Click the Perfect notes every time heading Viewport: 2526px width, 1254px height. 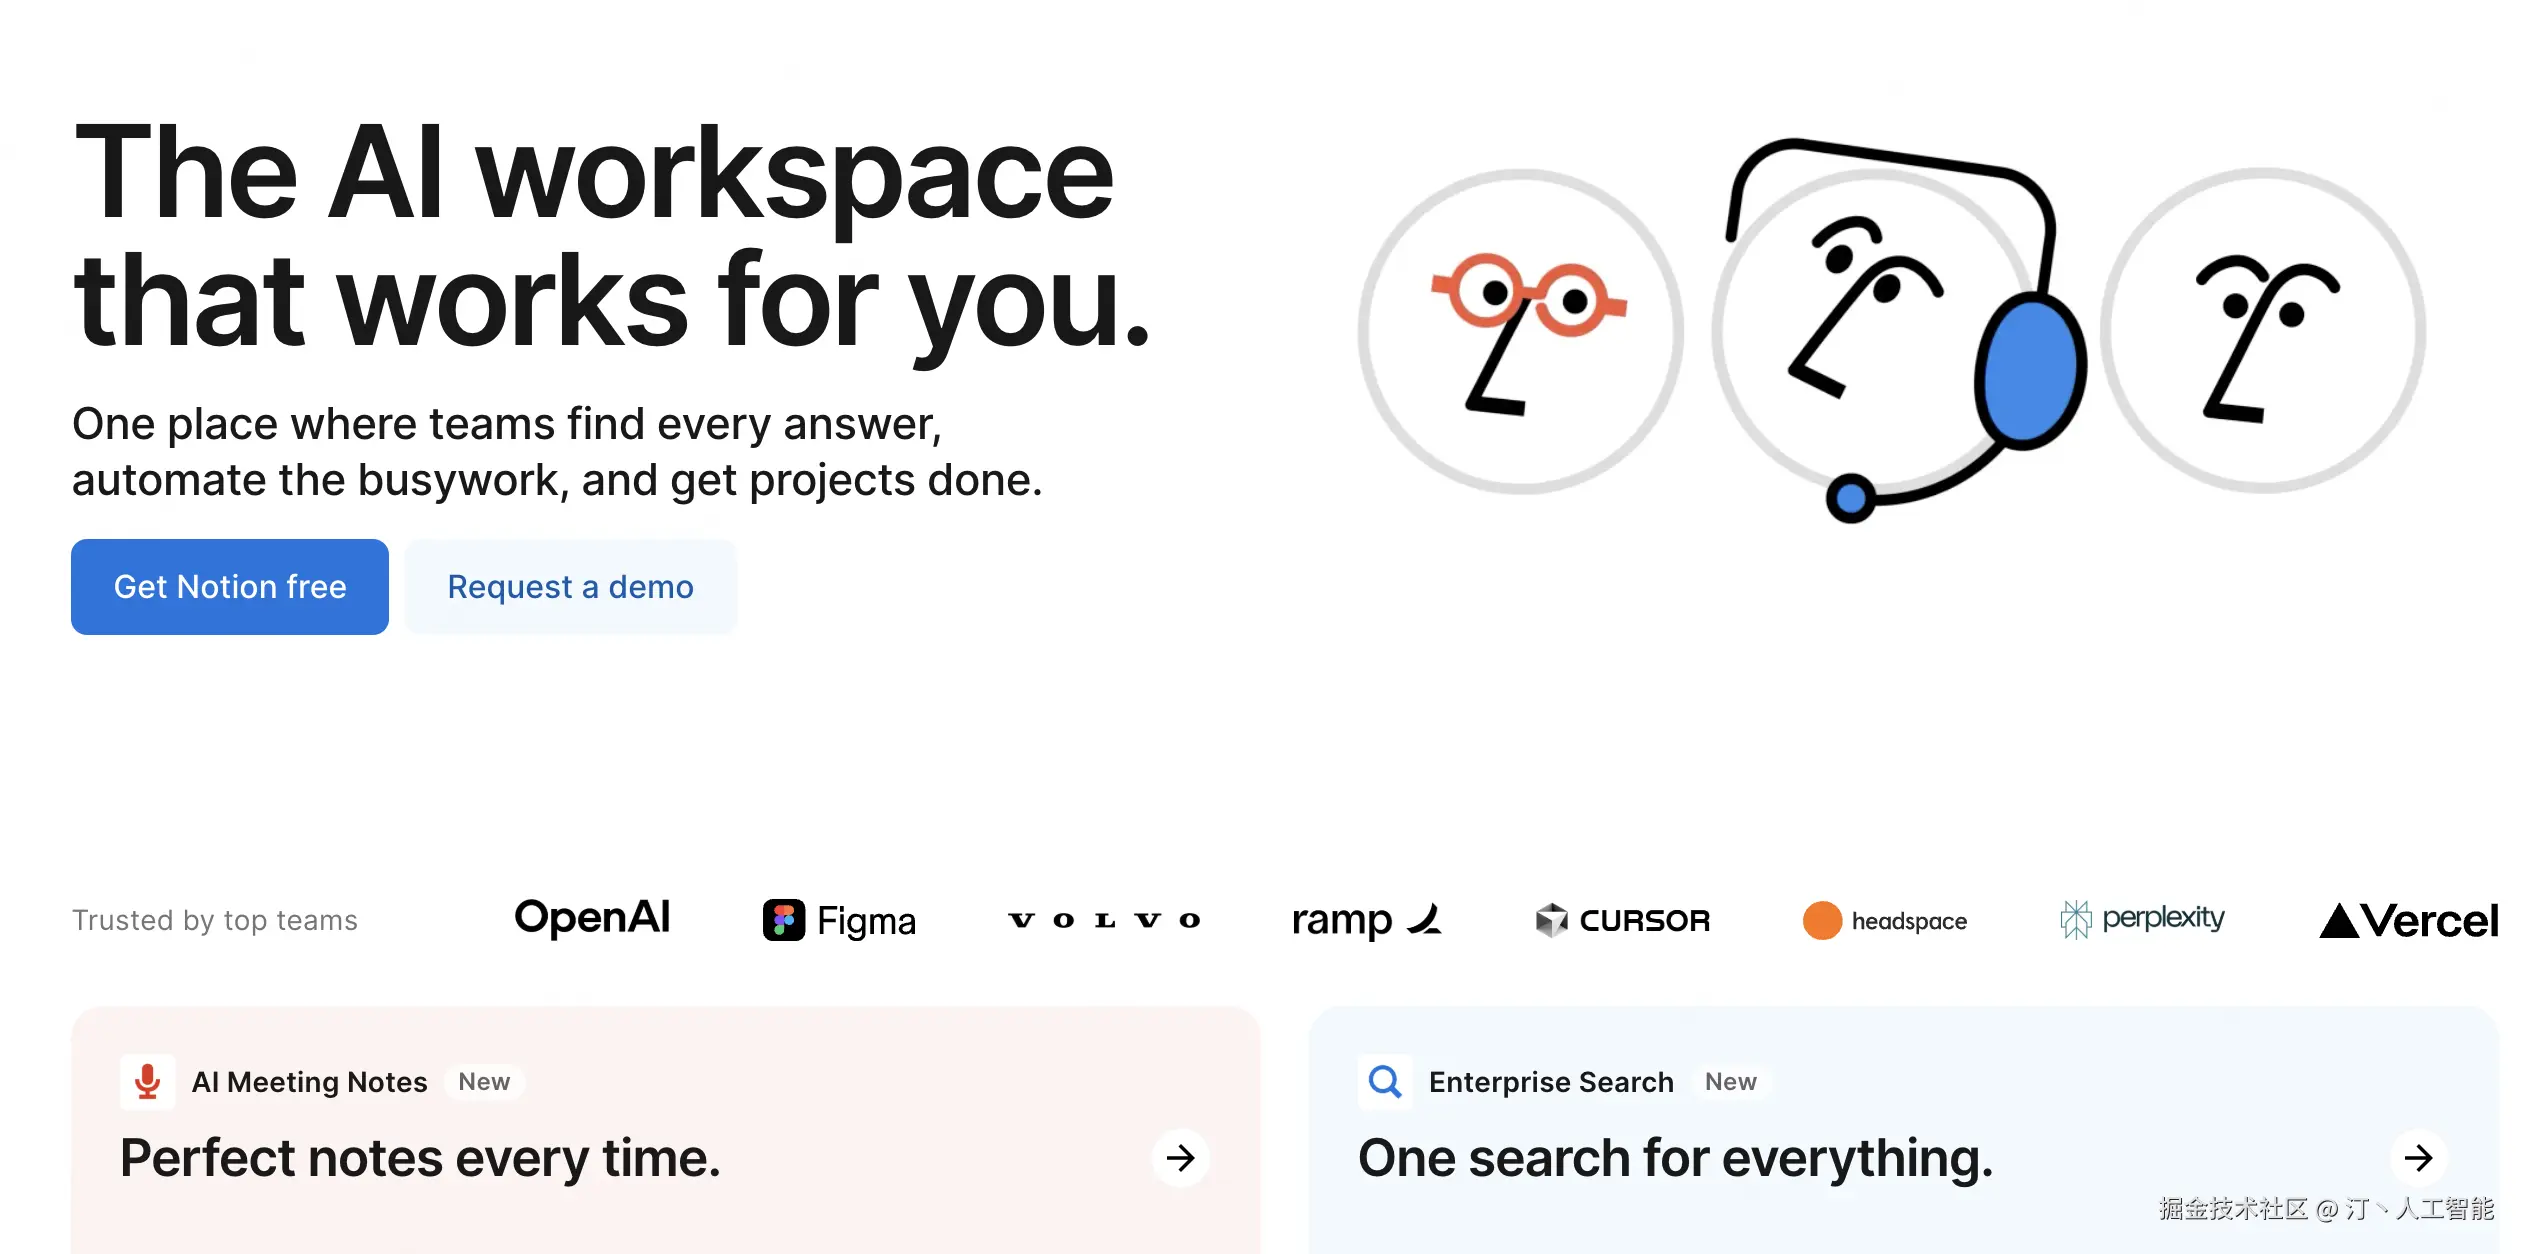(420, 1158)
